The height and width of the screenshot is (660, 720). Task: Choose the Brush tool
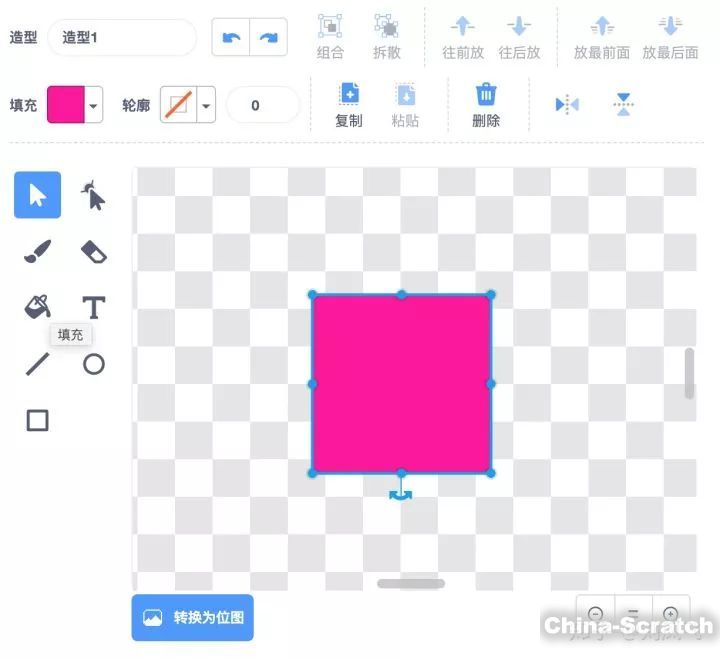[37, 251]
